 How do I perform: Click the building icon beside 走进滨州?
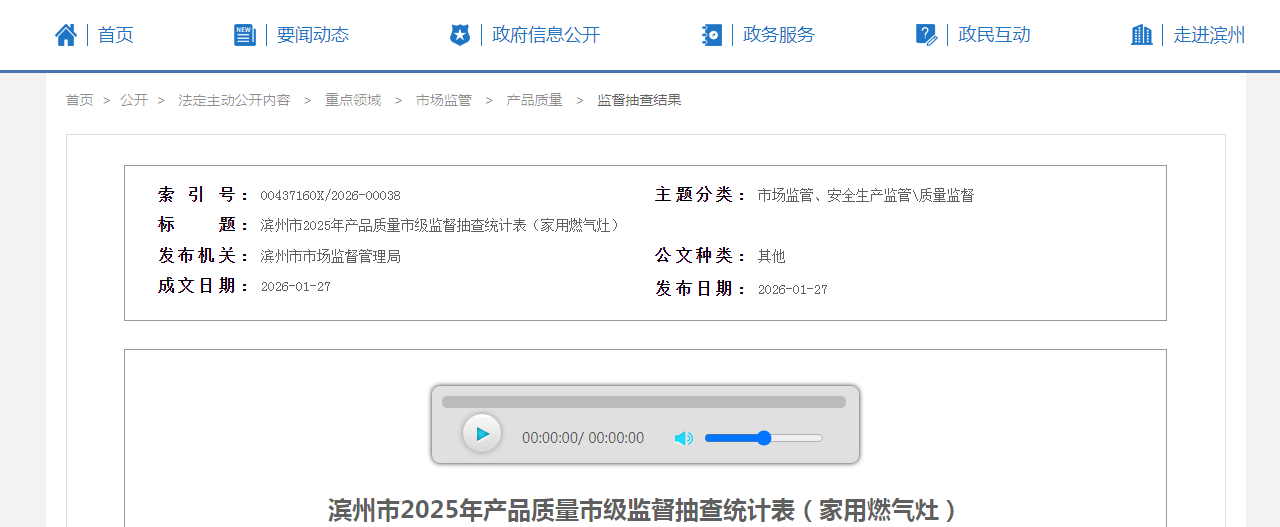coord(1142,35)
